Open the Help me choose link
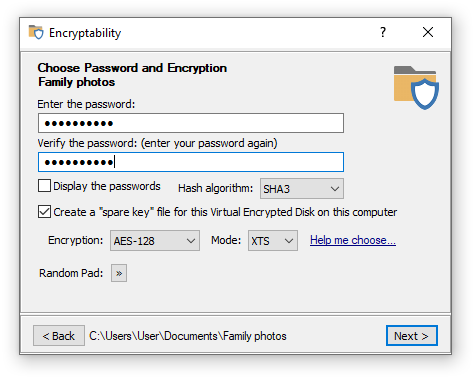The height and width of the screenshot is (379, 474). tap(353, 240)
